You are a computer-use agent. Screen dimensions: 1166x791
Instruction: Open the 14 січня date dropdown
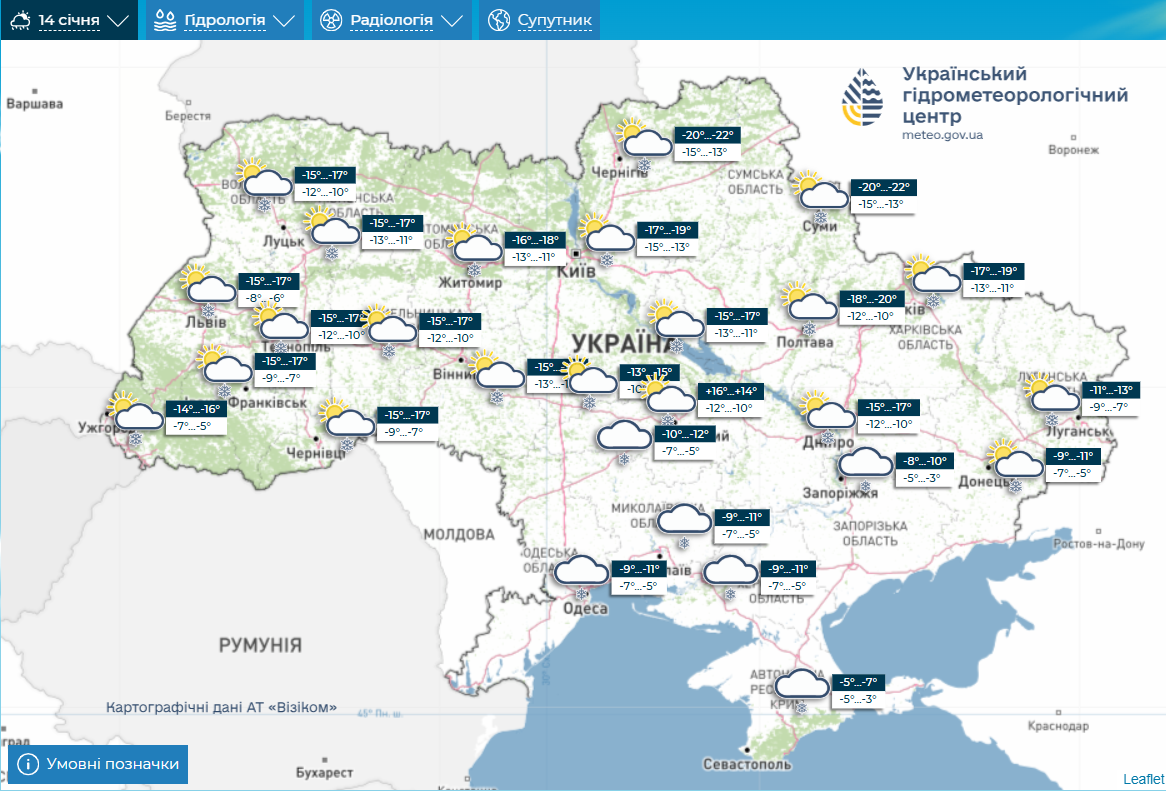tap(70, 19)
